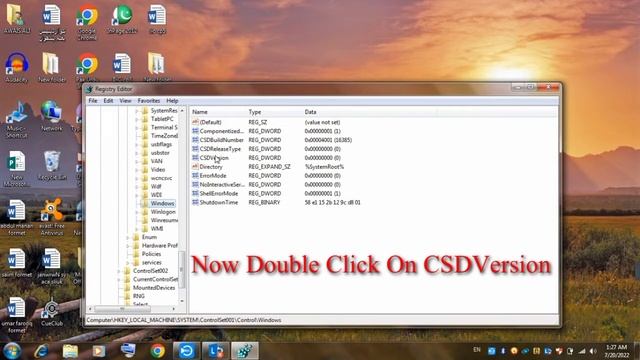Open the Favorites menu

tap(149, 100)
